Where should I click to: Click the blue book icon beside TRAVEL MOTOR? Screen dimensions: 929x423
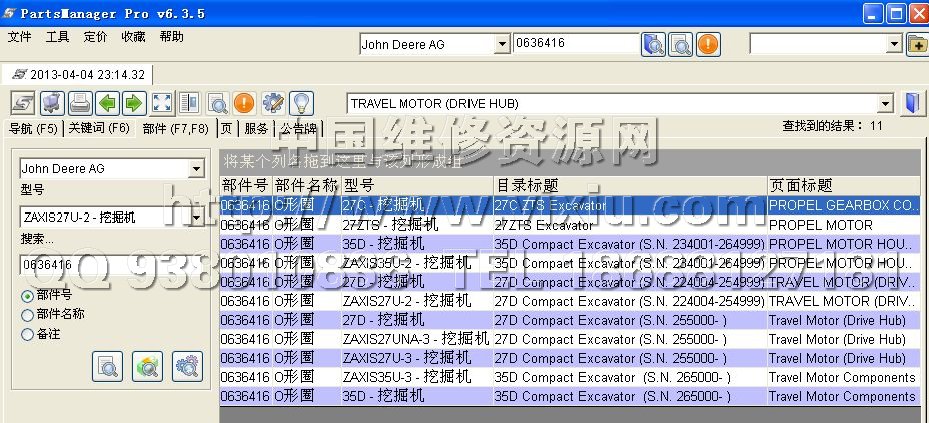912,104
